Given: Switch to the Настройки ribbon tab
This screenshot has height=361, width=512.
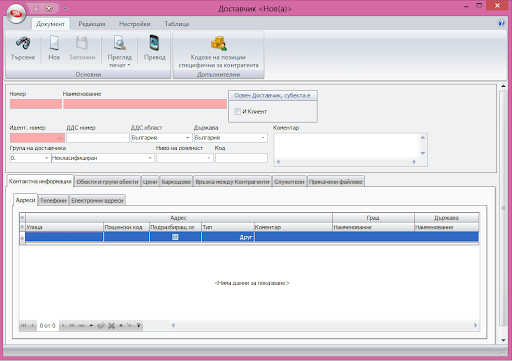Looking at the screenshot, I should 135,24.
